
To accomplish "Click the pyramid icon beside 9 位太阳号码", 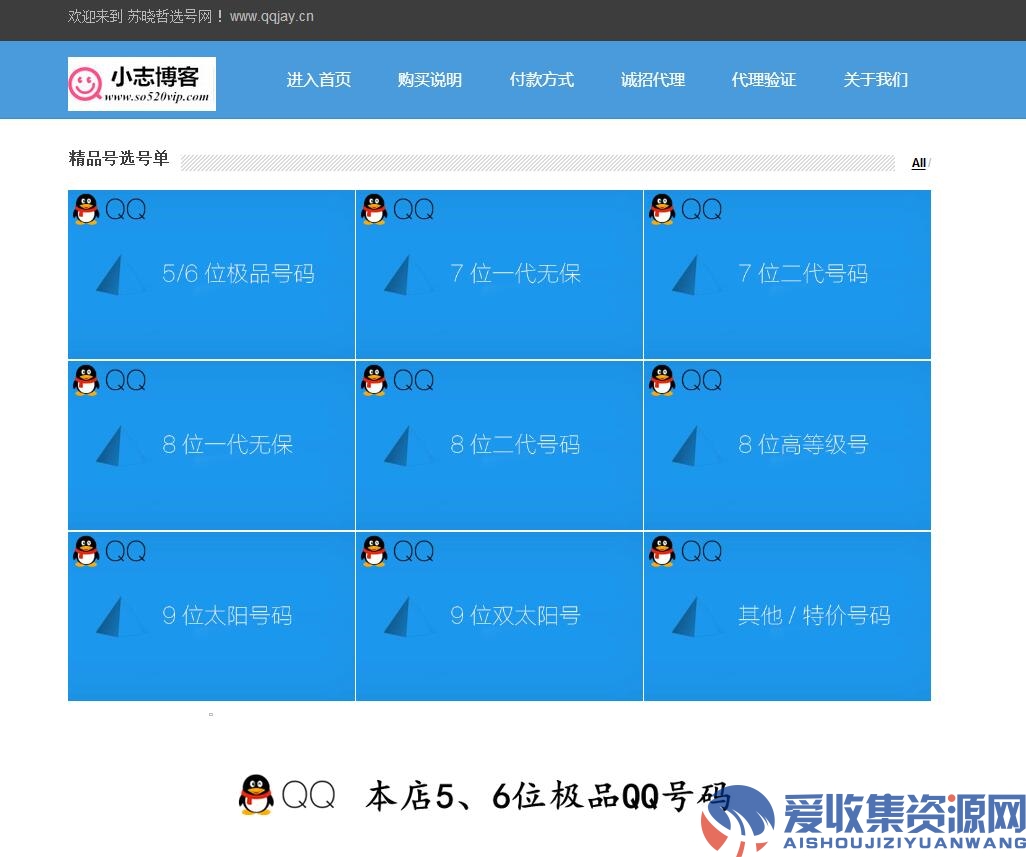I will point(120,616).
